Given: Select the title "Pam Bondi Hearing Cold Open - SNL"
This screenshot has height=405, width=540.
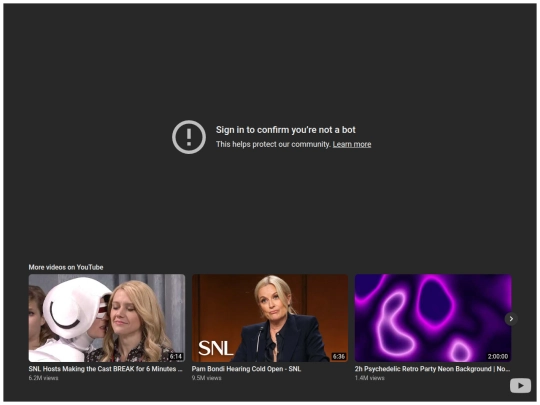Looking at the screenshot, I should pos(246,369).
